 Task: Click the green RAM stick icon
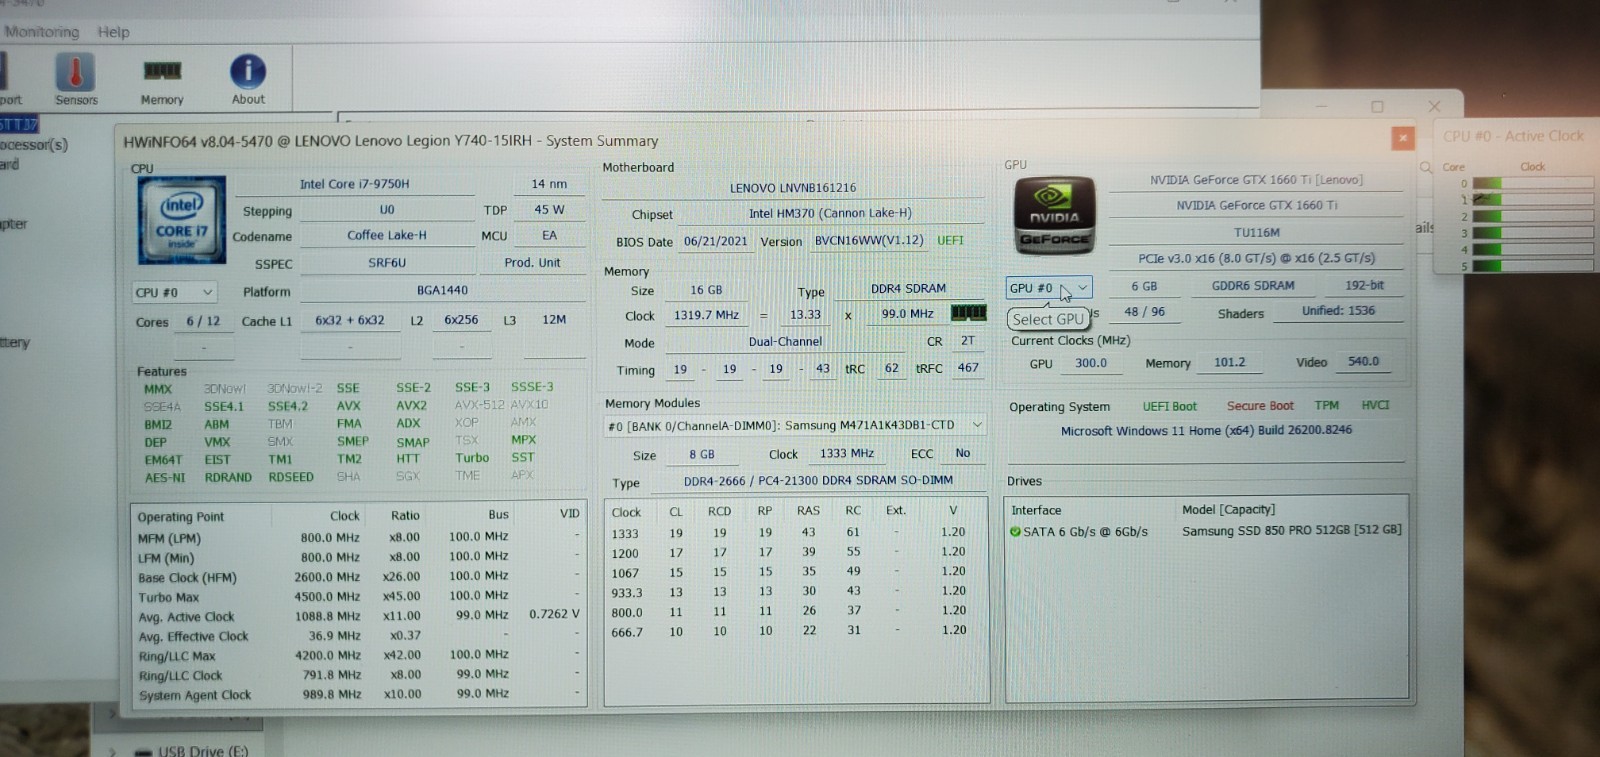[967, 313]
